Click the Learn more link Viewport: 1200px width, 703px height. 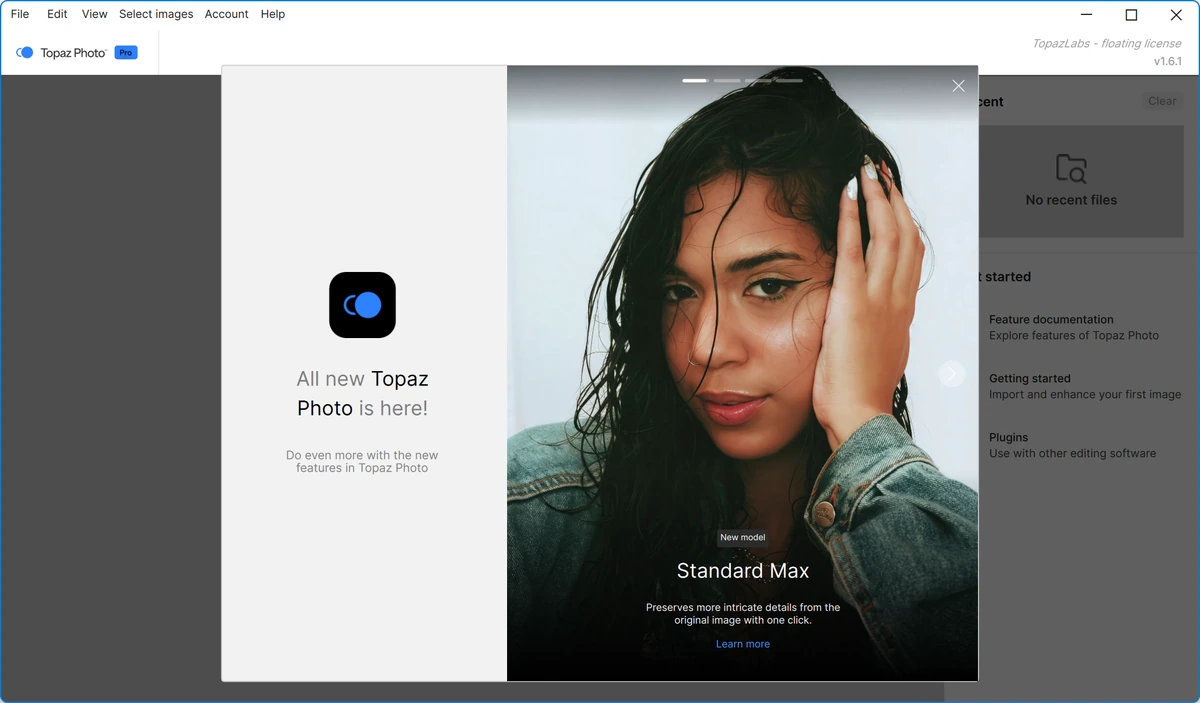743,644
